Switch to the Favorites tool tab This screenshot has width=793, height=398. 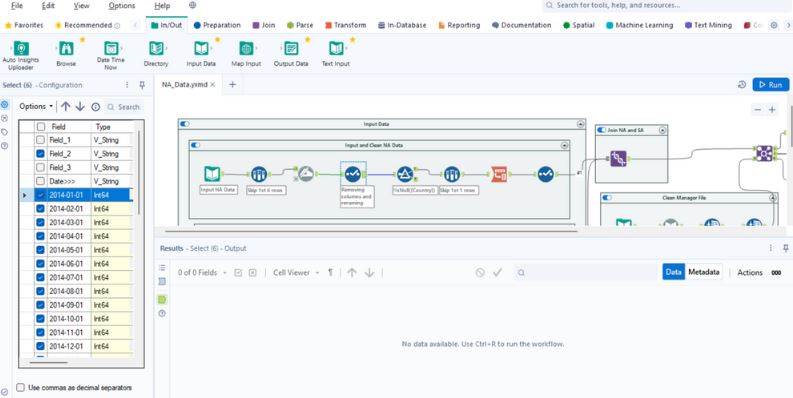tap(24, 25)
